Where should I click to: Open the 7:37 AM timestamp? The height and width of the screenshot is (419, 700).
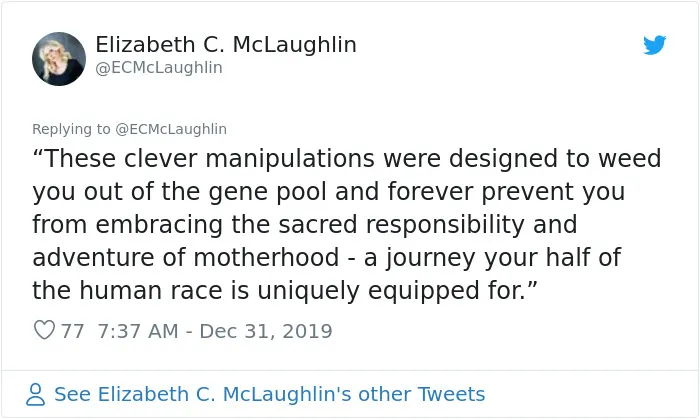(138, 331)
